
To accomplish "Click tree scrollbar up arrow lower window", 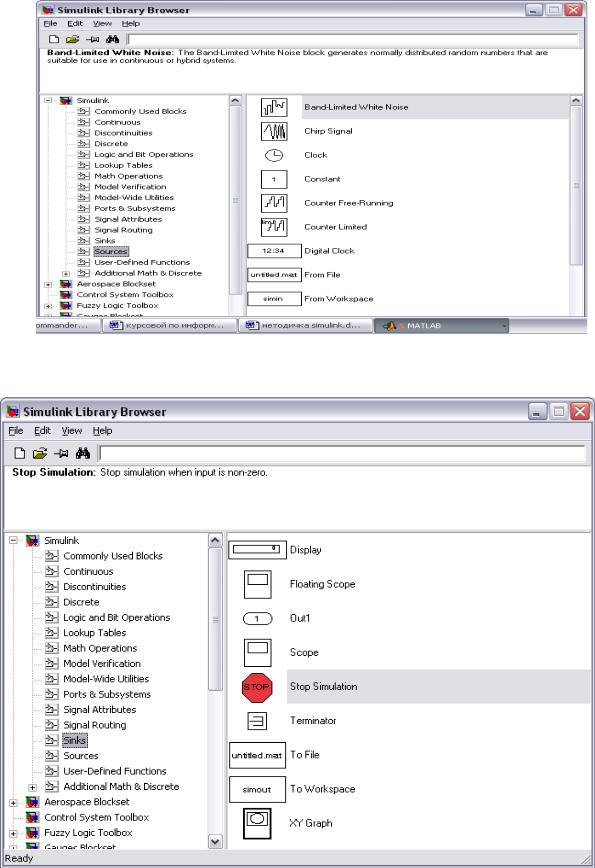I will (x=215, y=540).
